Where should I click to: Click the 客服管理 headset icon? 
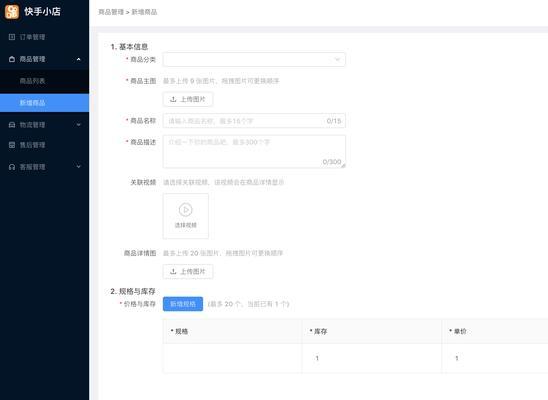12,167
